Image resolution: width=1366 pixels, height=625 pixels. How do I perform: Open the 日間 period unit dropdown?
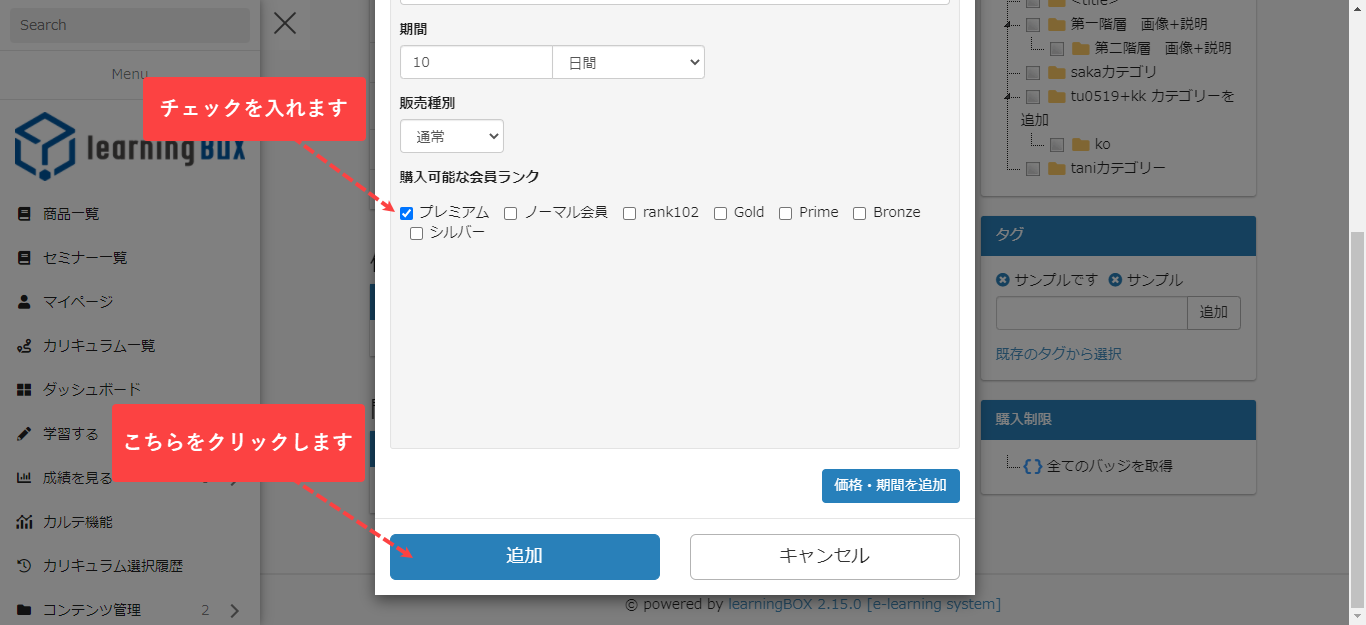tap(628, 62)
